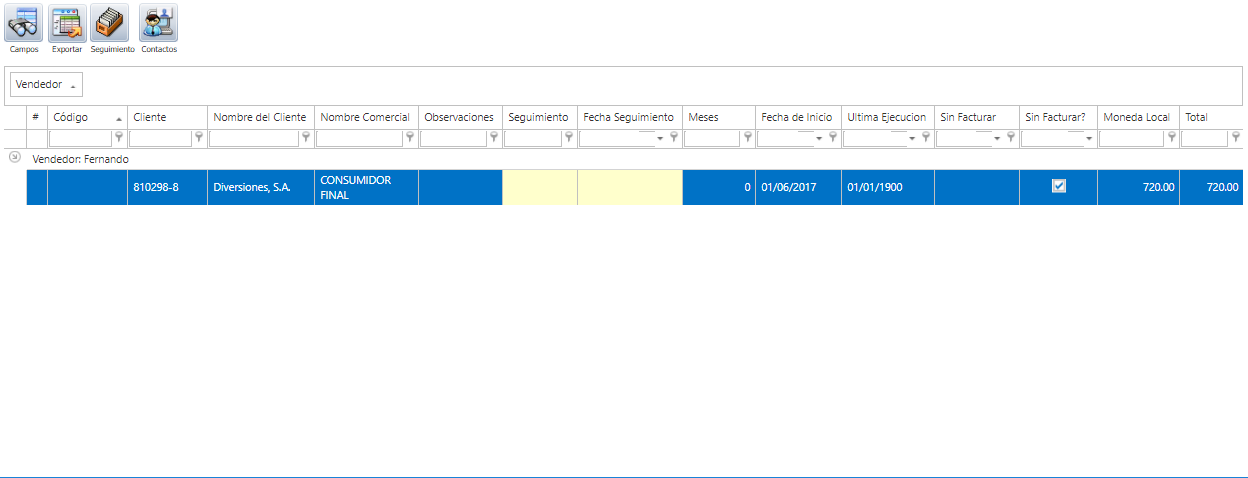
Task: Click the Exportar toolbar icon
Action: click(x=67, y=23)
